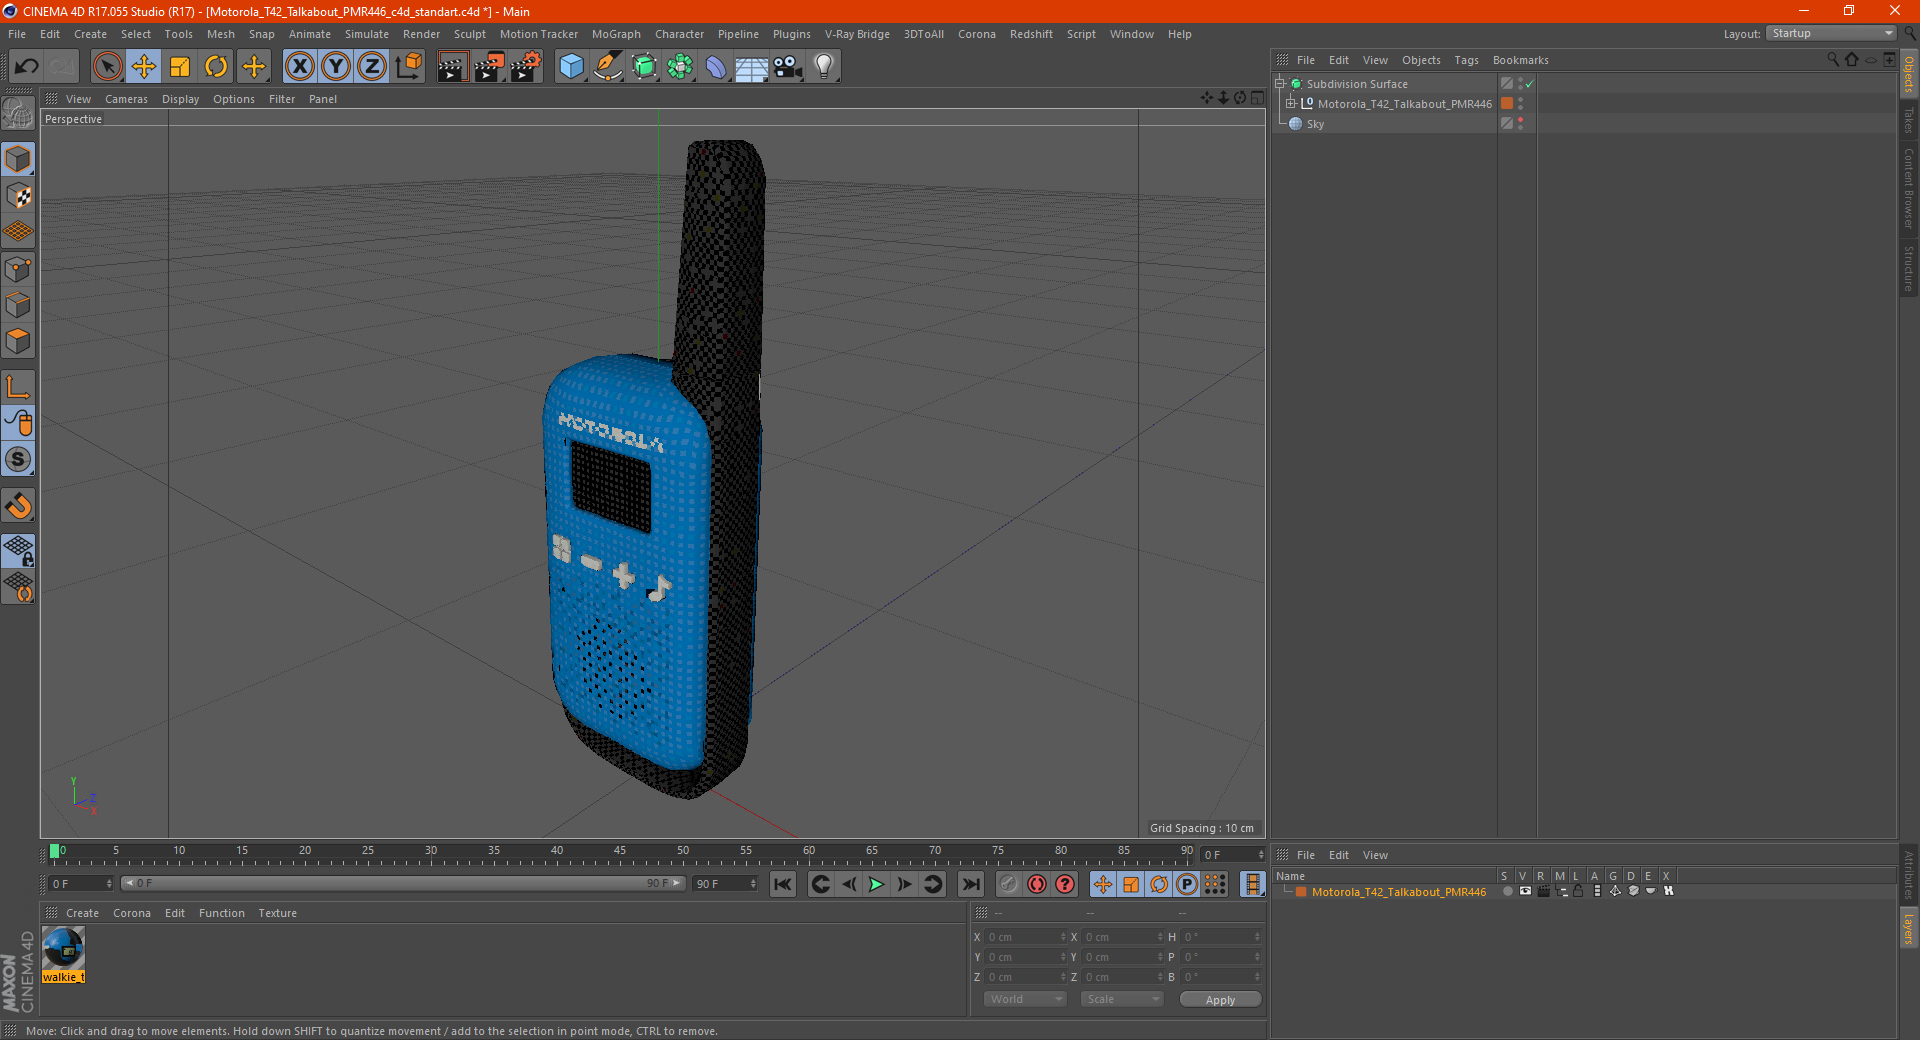Image resolution: width=1920 pixels, height=1040 pixels.
Task: Activate the Scale tool
Action: (x=180, y=67)
